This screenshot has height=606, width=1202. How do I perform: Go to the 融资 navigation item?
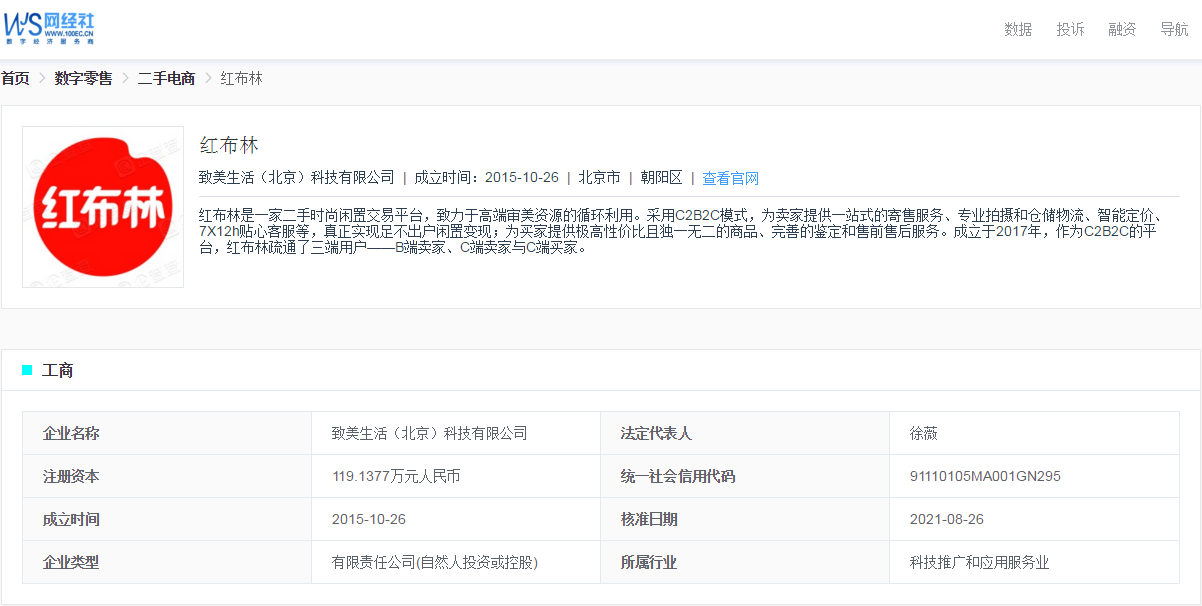1122,29
